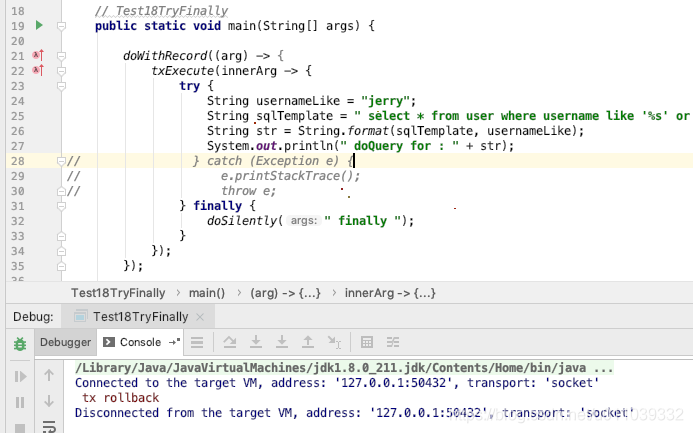The width and height of the screenshot is (693, 433).
Task: Click main() breadcrumb
Action: click(207, 293)
